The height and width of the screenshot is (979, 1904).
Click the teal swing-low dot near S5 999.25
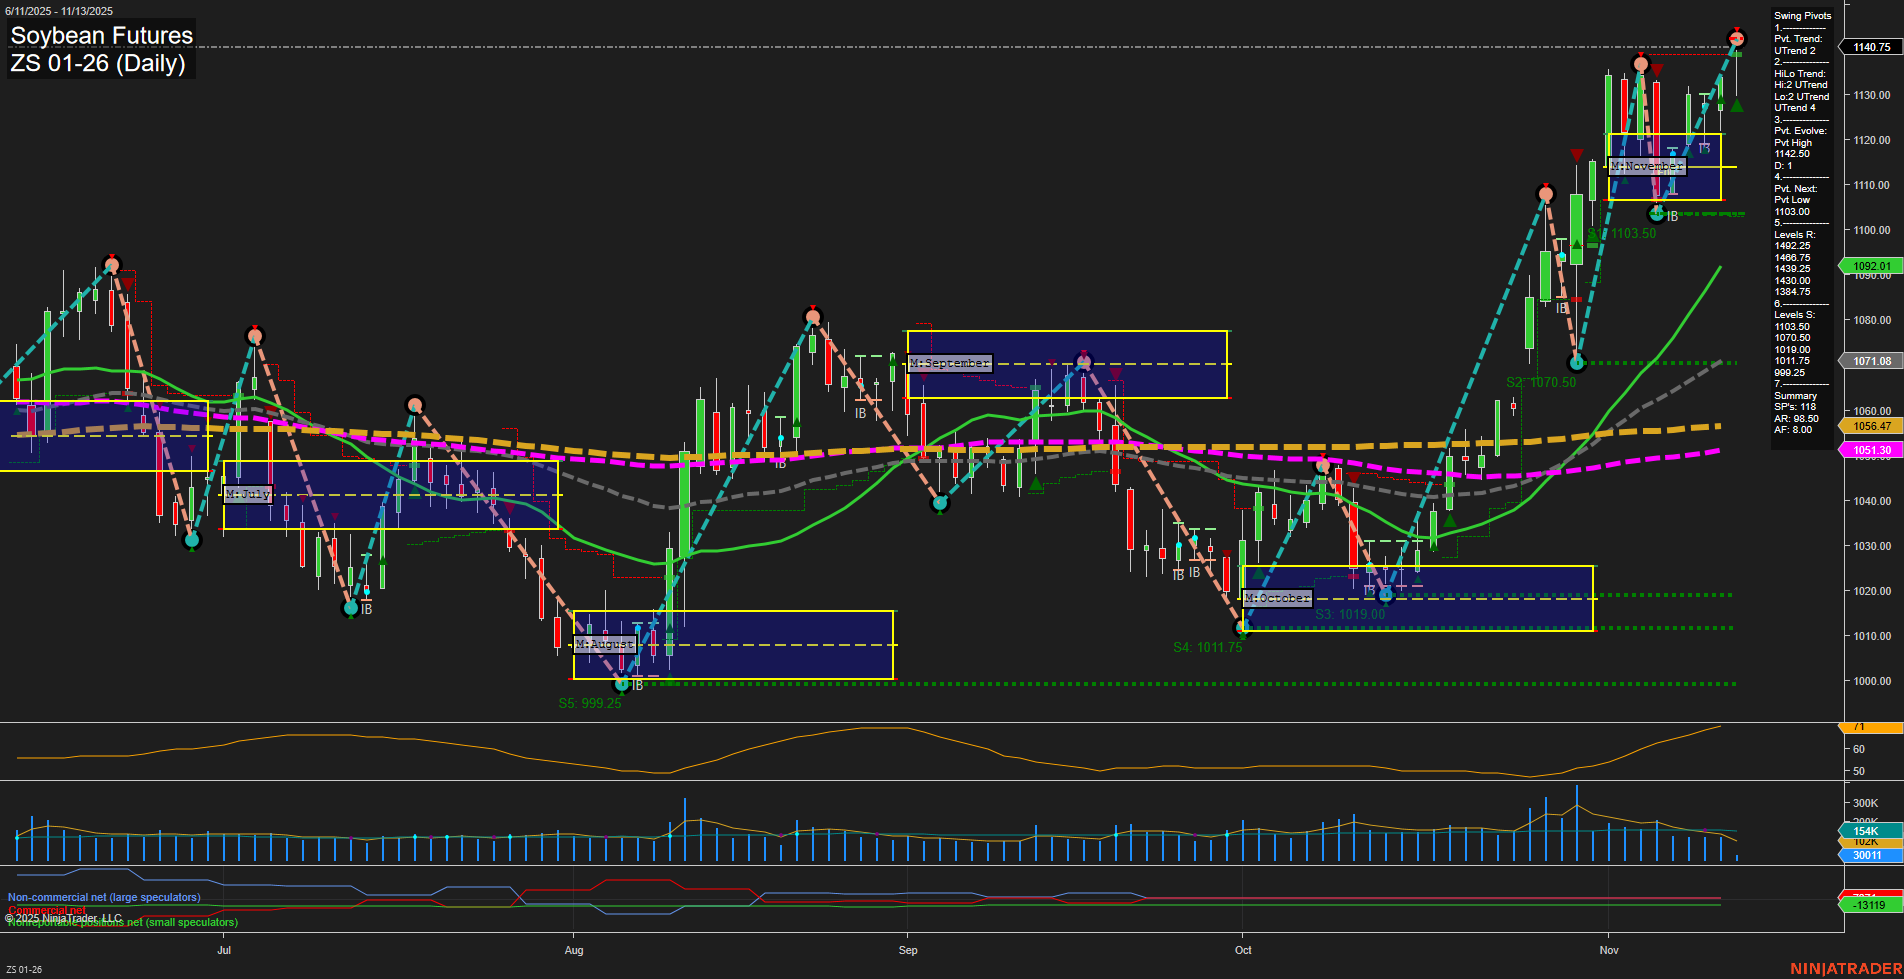pos(622,685)
